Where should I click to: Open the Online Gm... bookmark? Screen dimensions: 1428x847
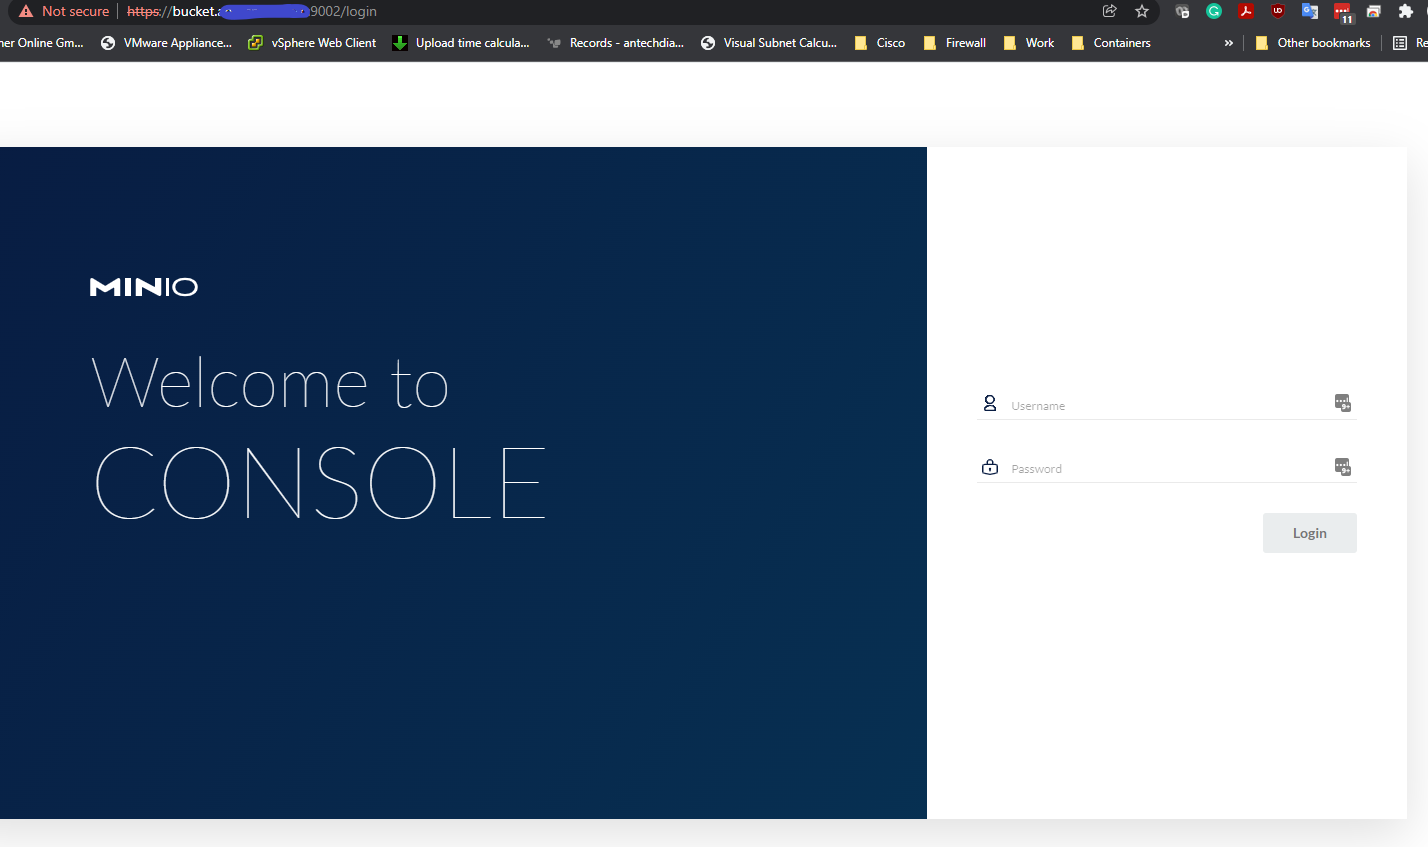click(x=42, y=43)
